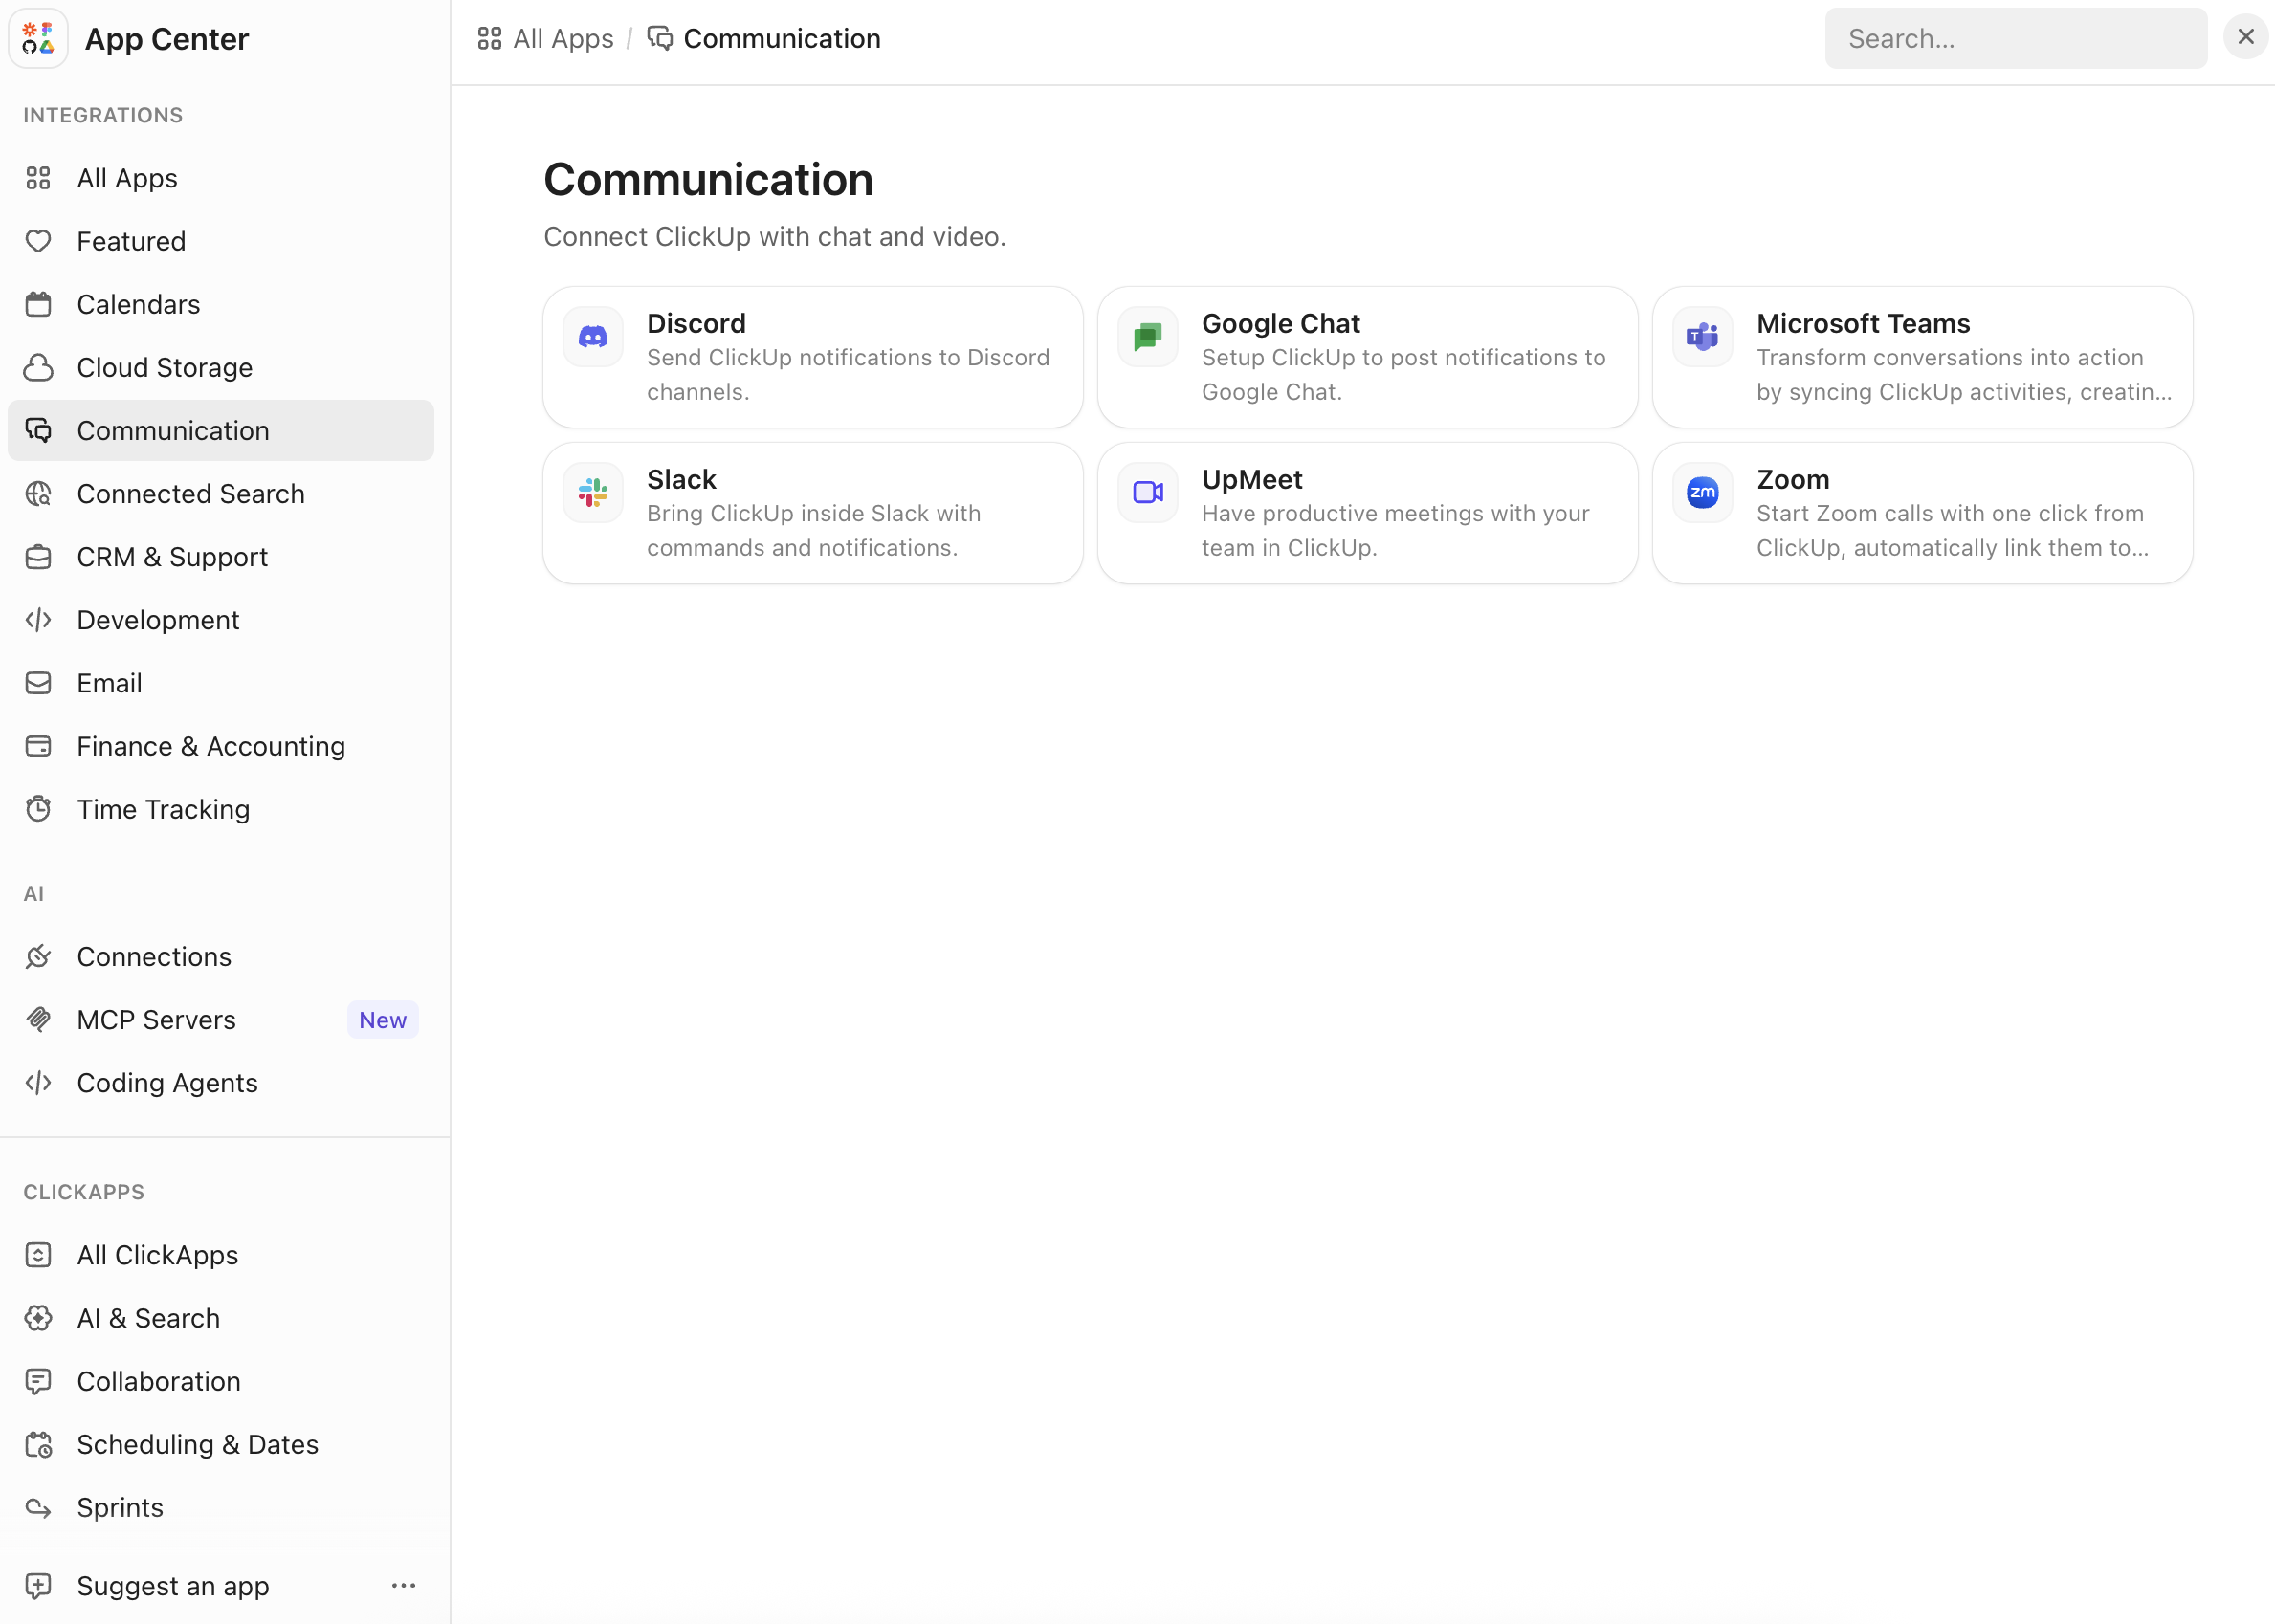Click the Google Chat logo icon
Viewport: 2275px width, 1624px height.
[x=1148, y=337]
